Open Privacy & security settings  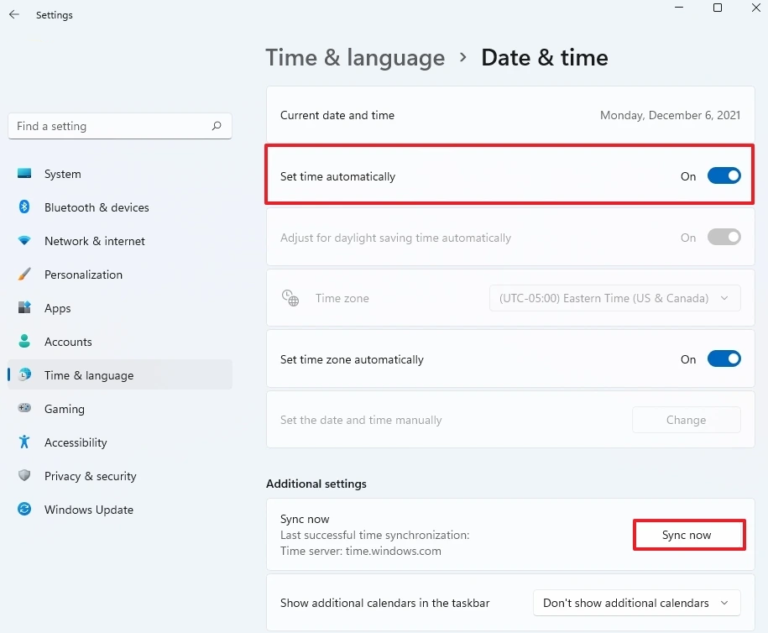tap(120, 476)
